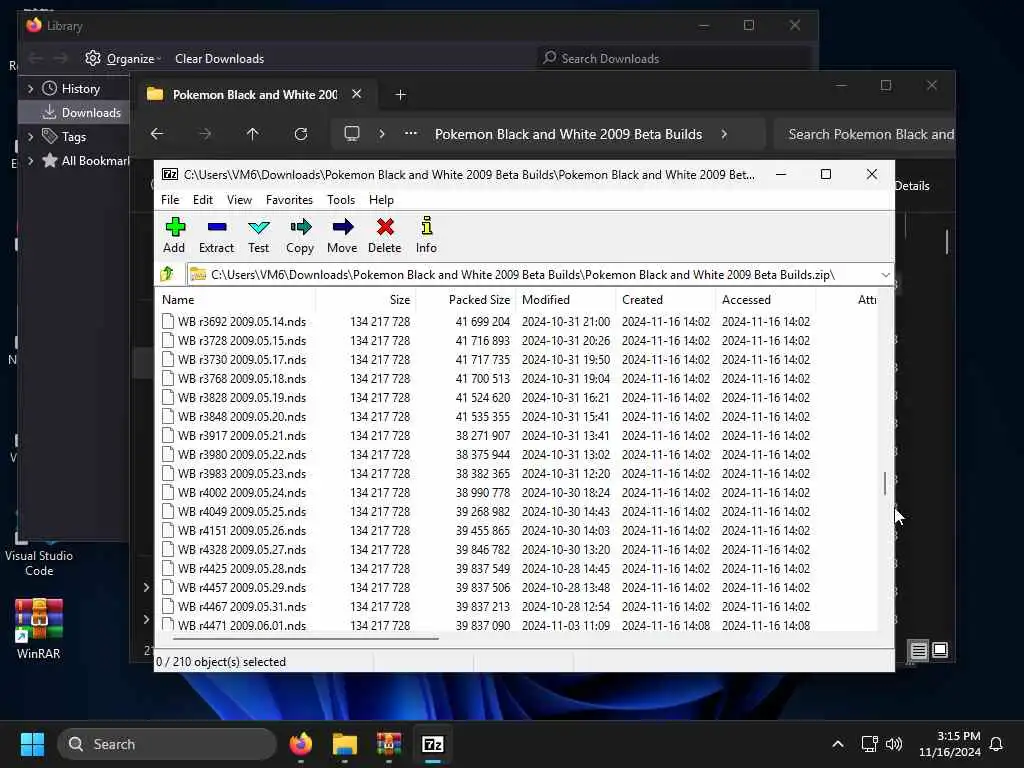Screen dimensions: 1024x768
Task: Go up a folder in File Explorer
Action: [252, 134]
